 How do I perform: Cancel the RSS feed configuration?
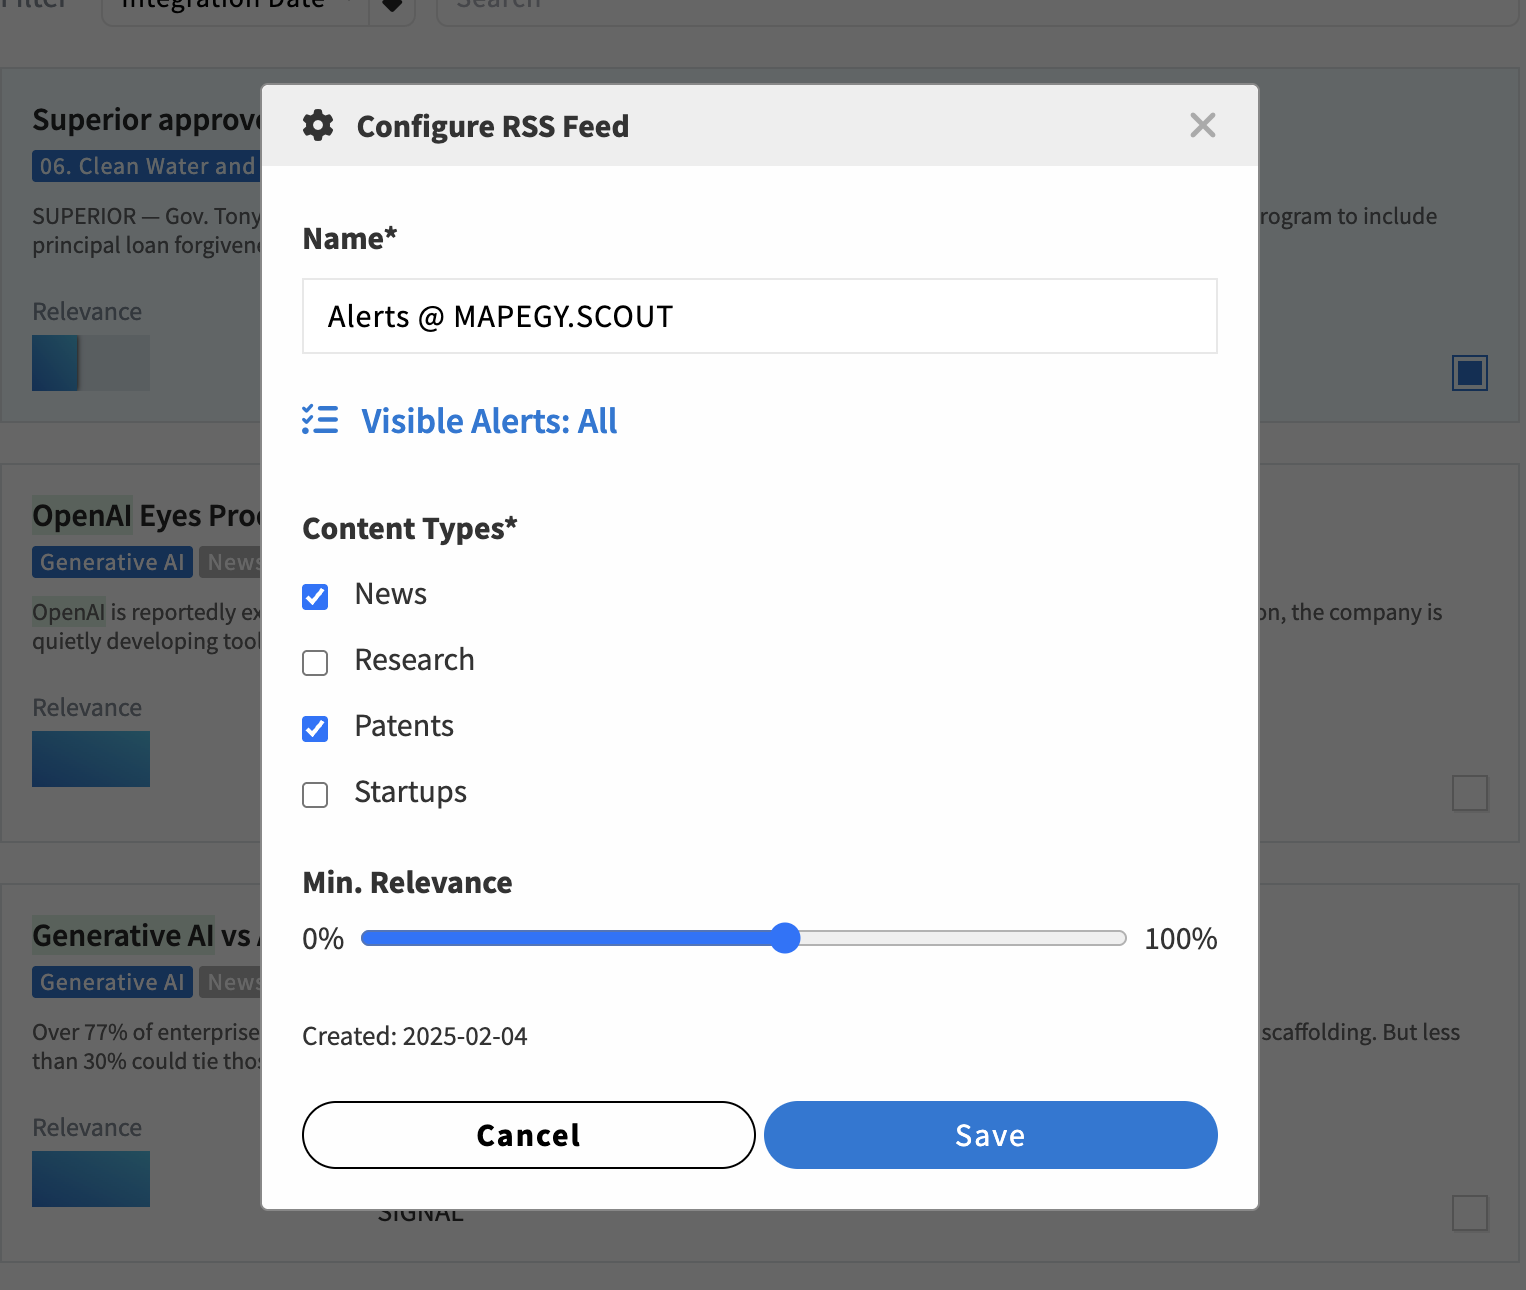[x=529, y=1135]
